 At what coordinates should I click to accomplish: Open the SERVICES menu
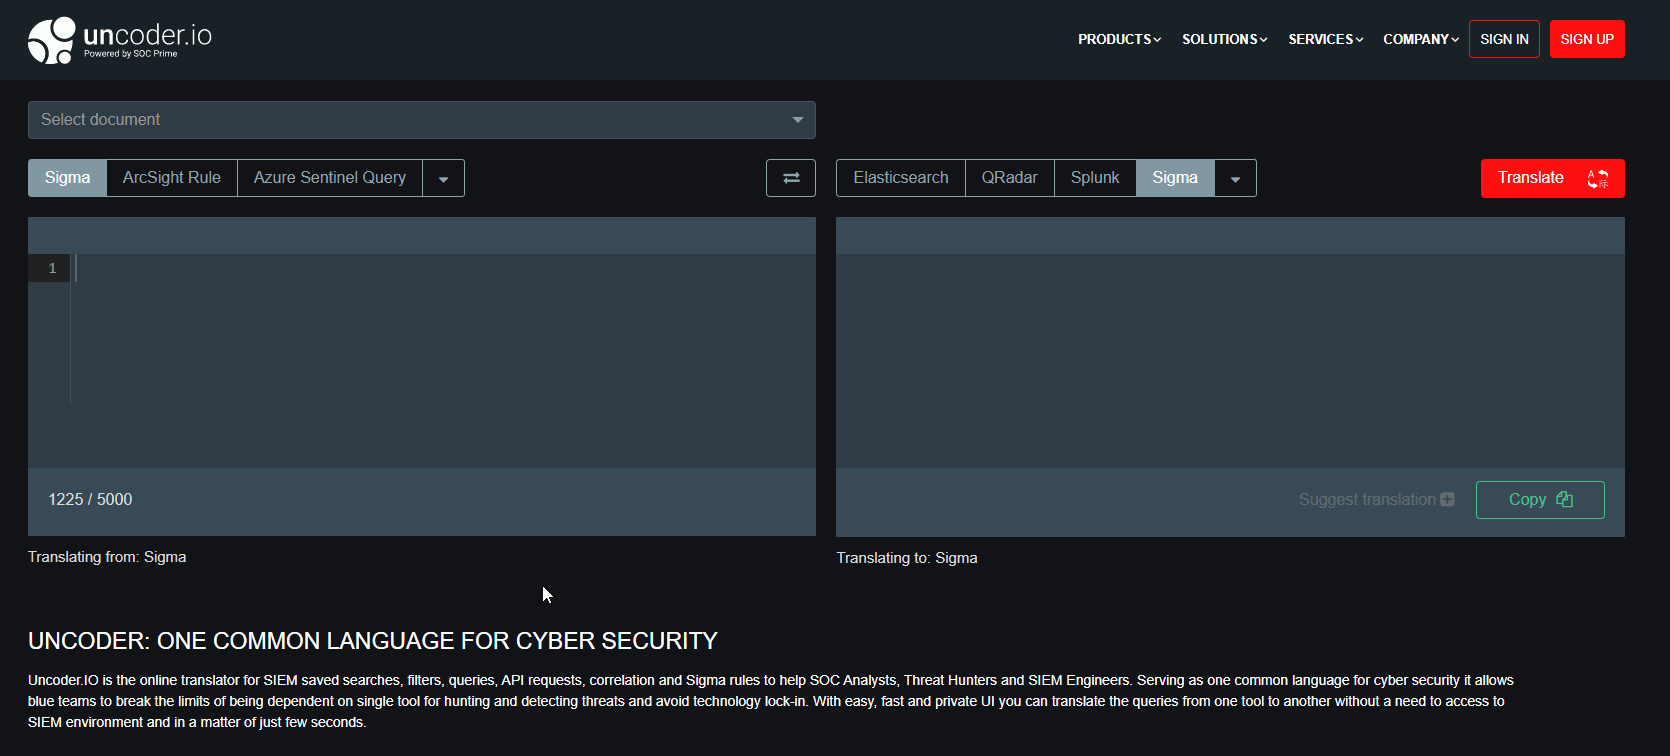point(1326,39)
